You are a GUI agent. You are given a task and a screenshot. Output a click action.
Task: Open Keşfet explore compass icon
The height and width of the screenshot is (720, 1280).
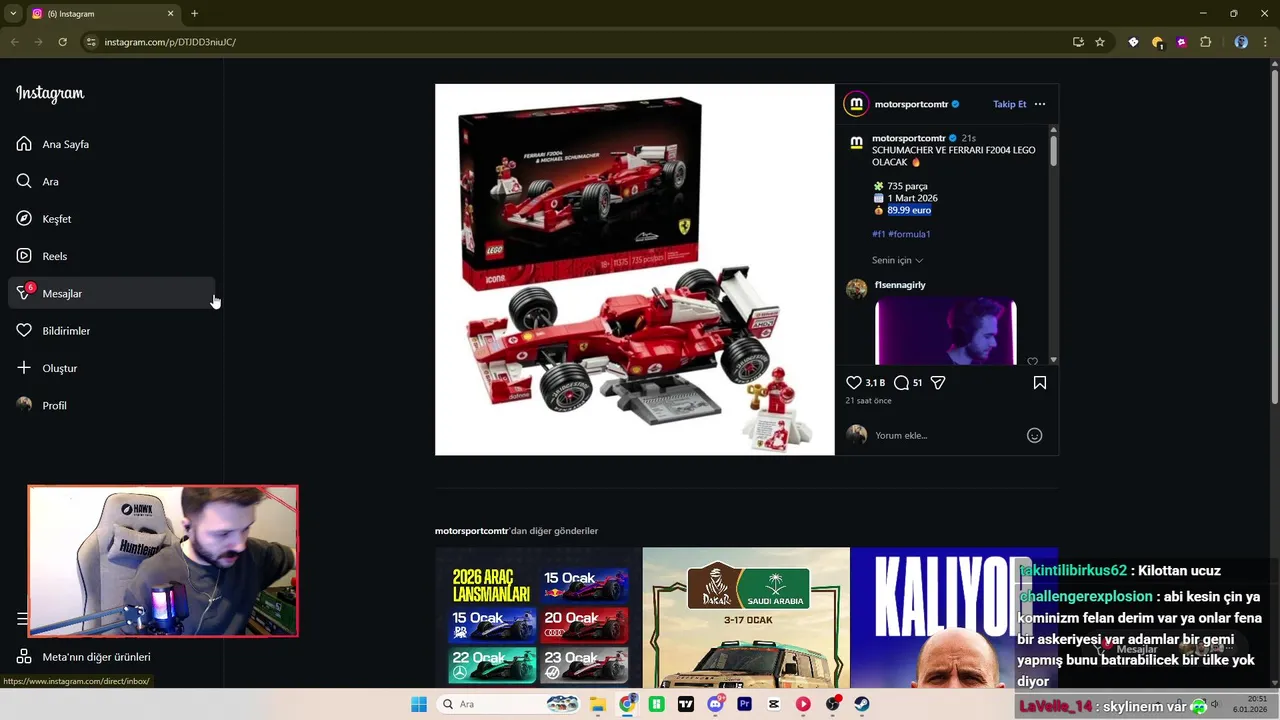[x=24, y=219]
